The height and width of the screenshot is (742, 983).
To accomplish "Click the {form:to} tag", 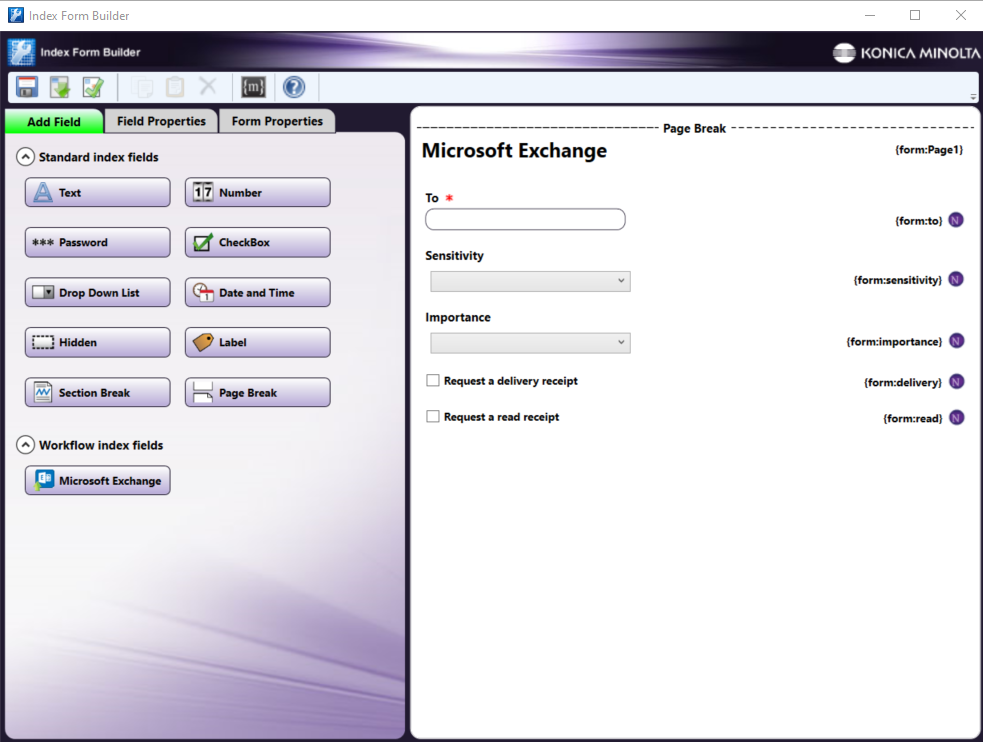I will [918, 221].
